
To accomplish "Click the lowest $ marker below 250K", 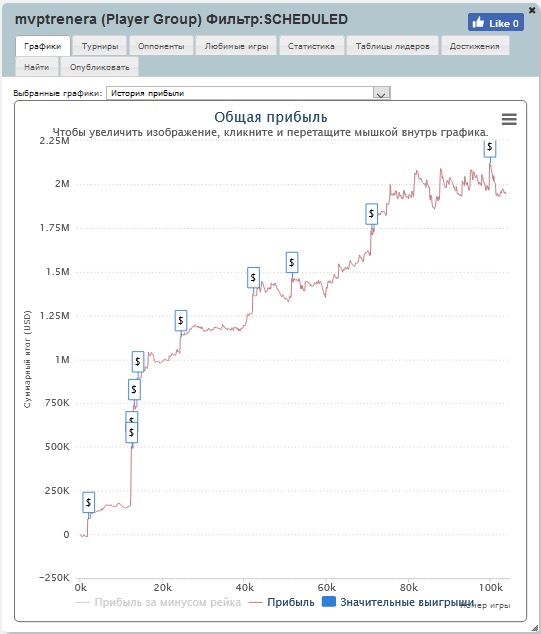I will [89, 503].
